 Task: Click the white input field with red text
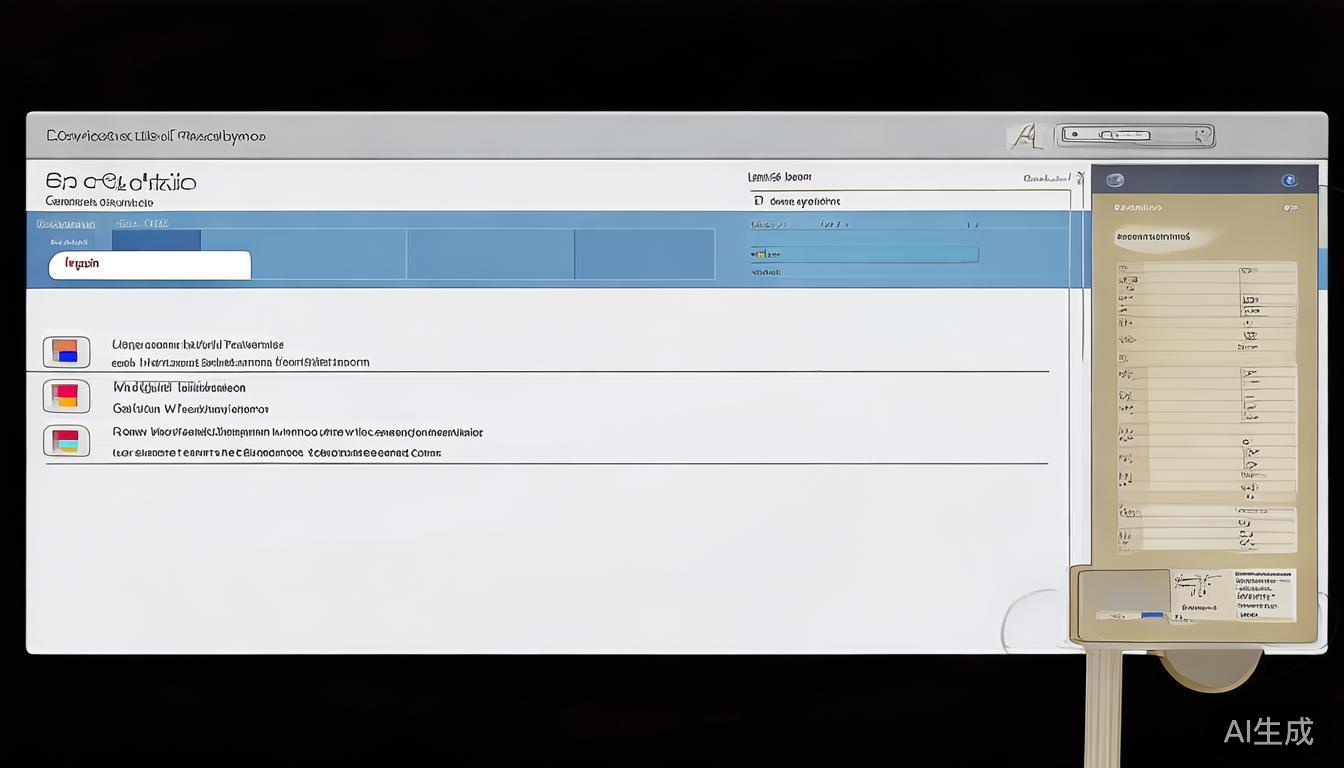point(150,265)
